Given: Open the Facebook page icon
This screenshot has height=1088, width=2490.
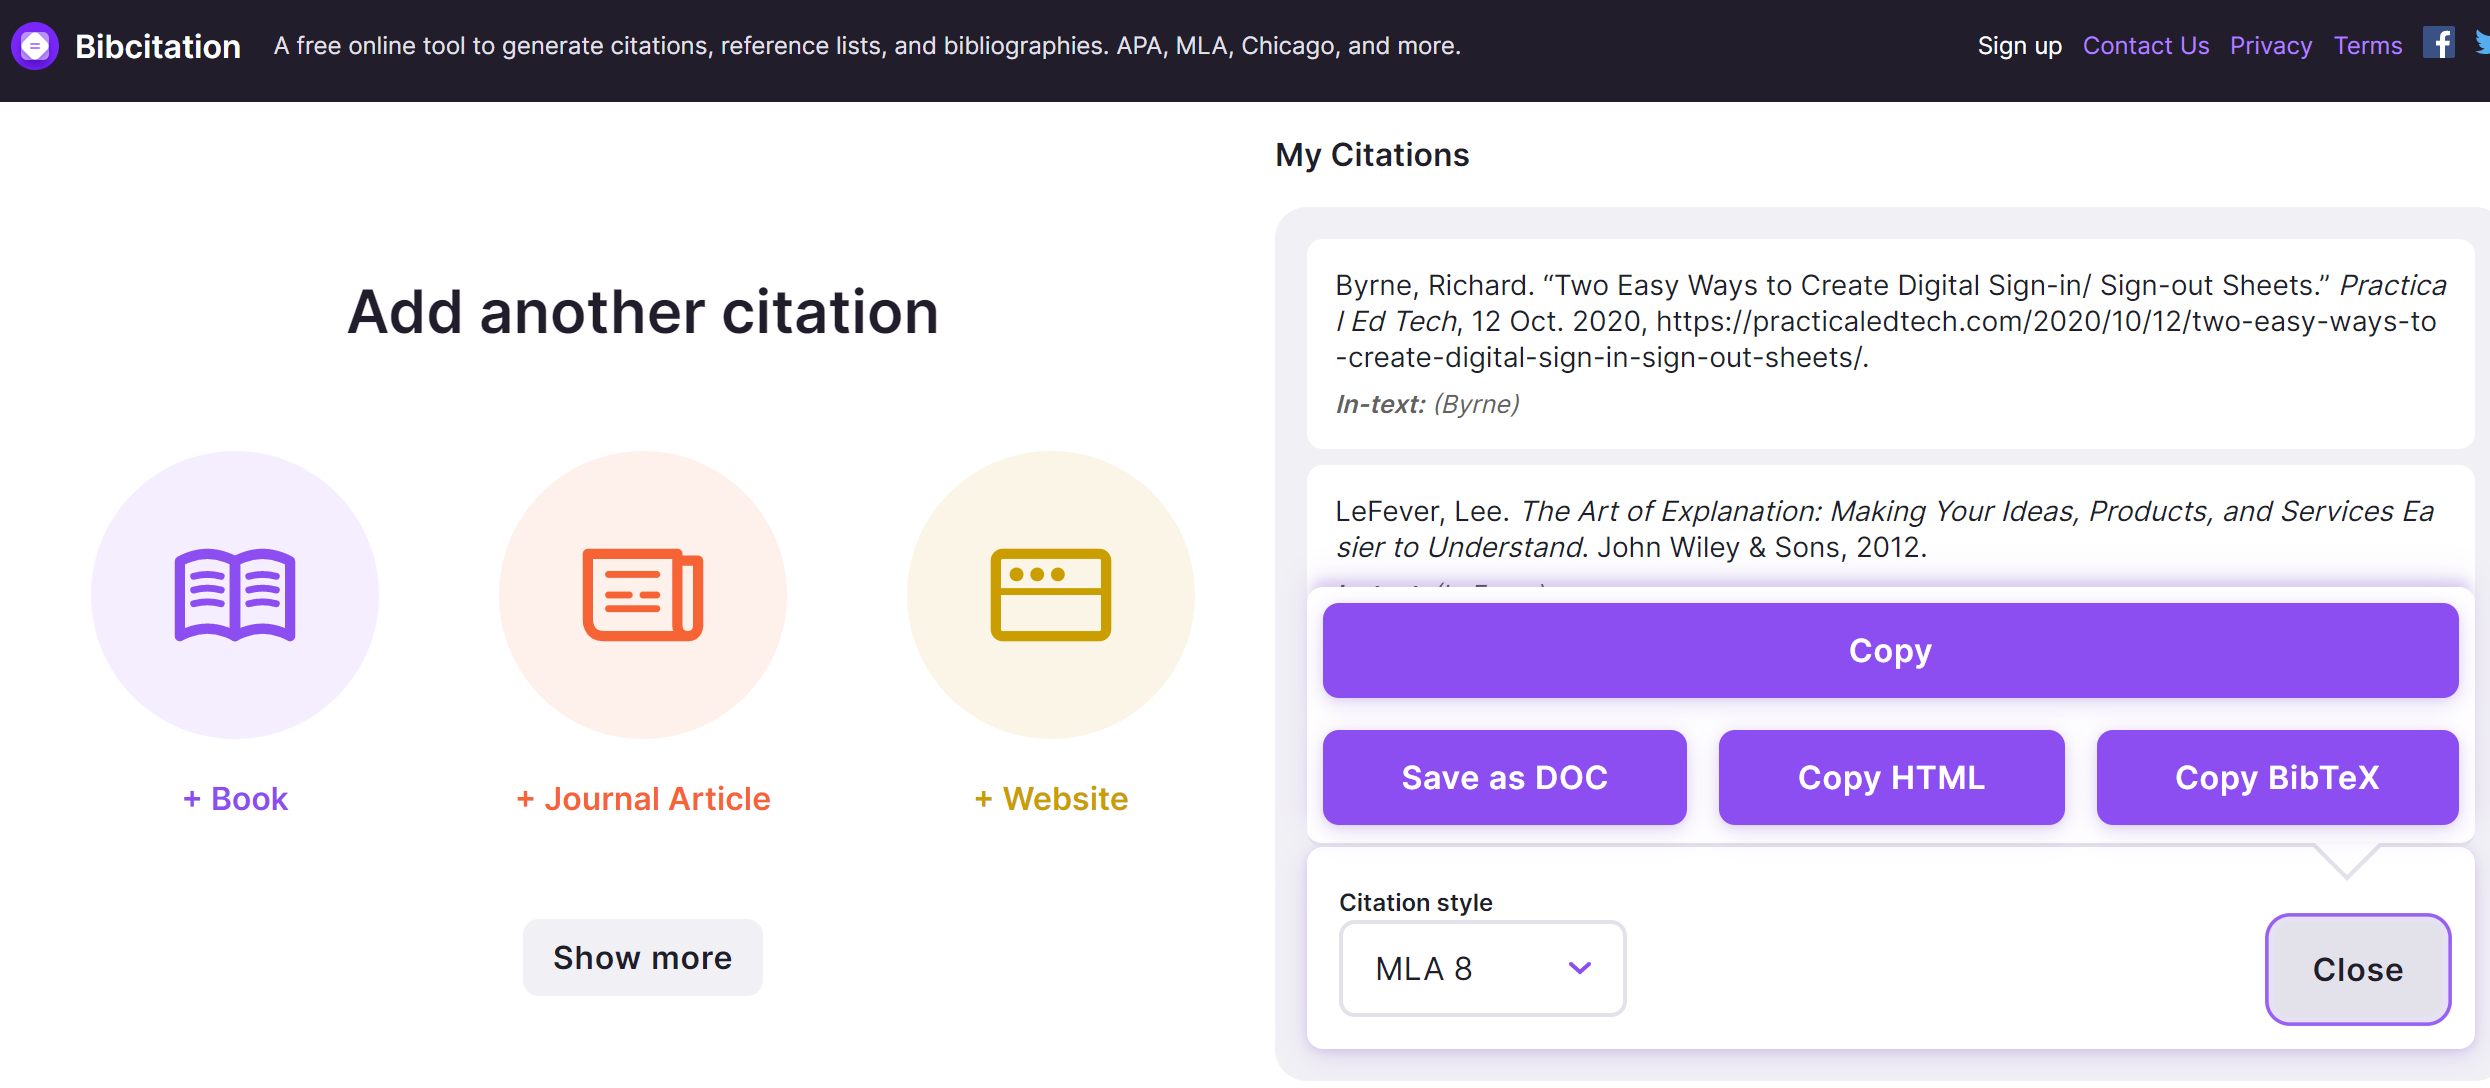Looking at the screenshot, I should pyautogui.click(x=2438, y=43).
